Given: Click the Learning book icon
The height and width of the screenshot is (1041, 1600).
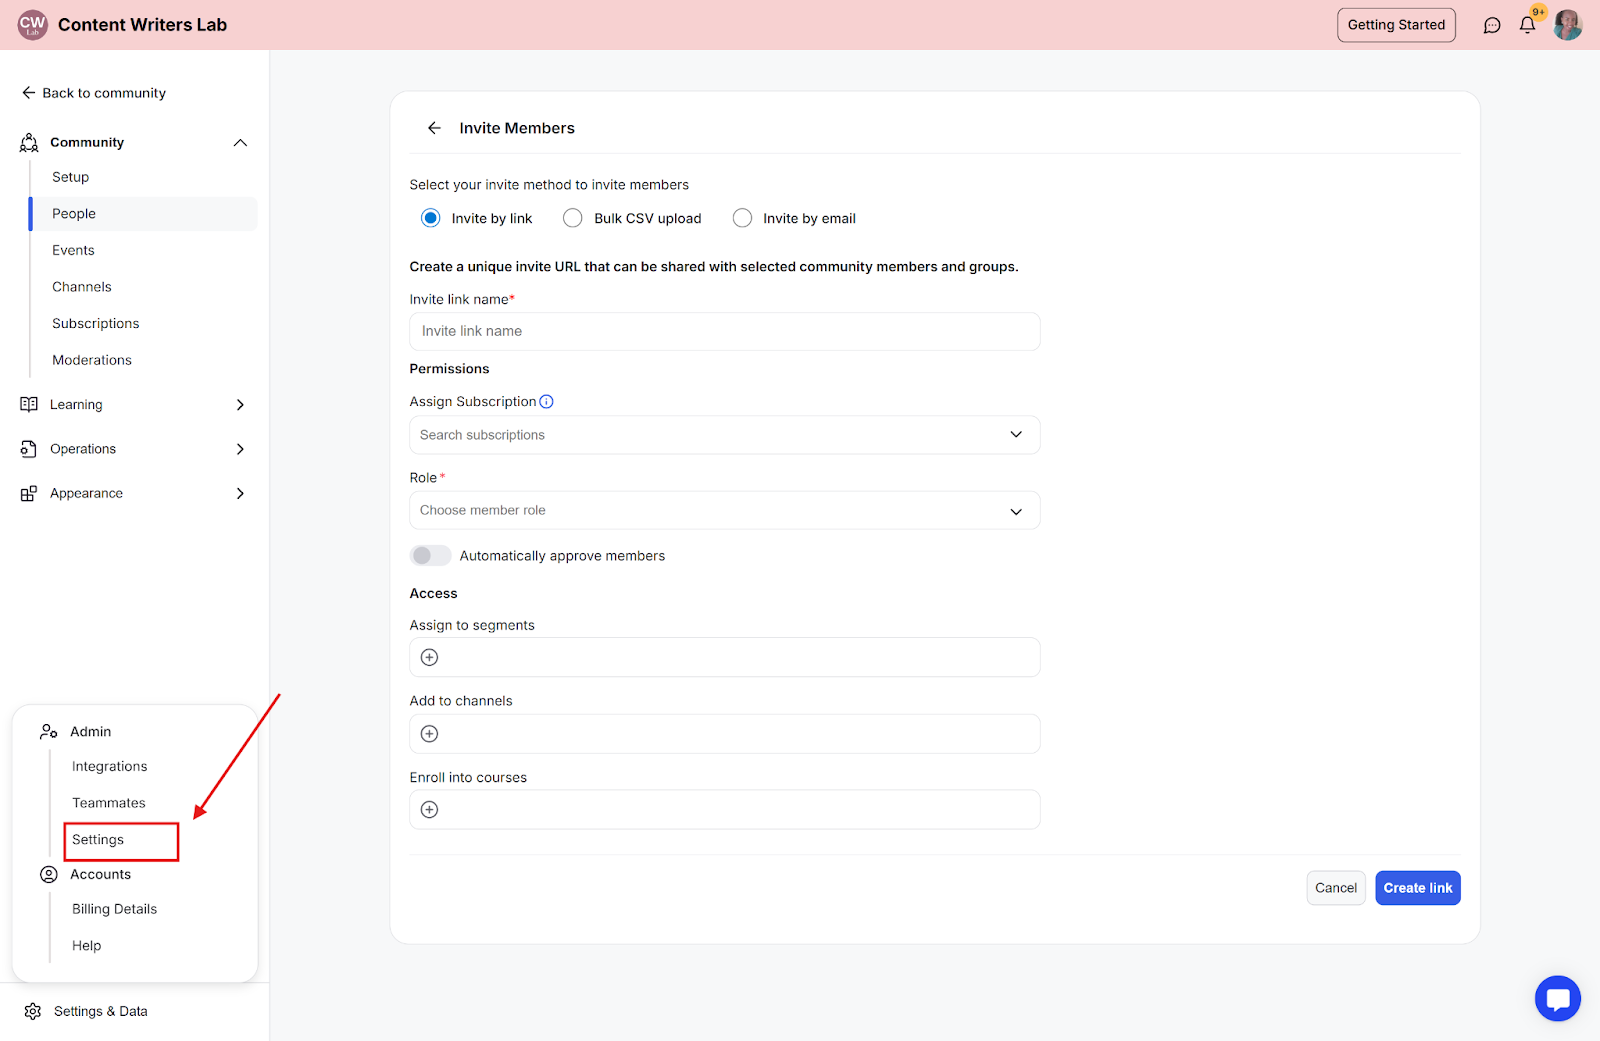Looking at the screenshot, I should tap(29, 404).
